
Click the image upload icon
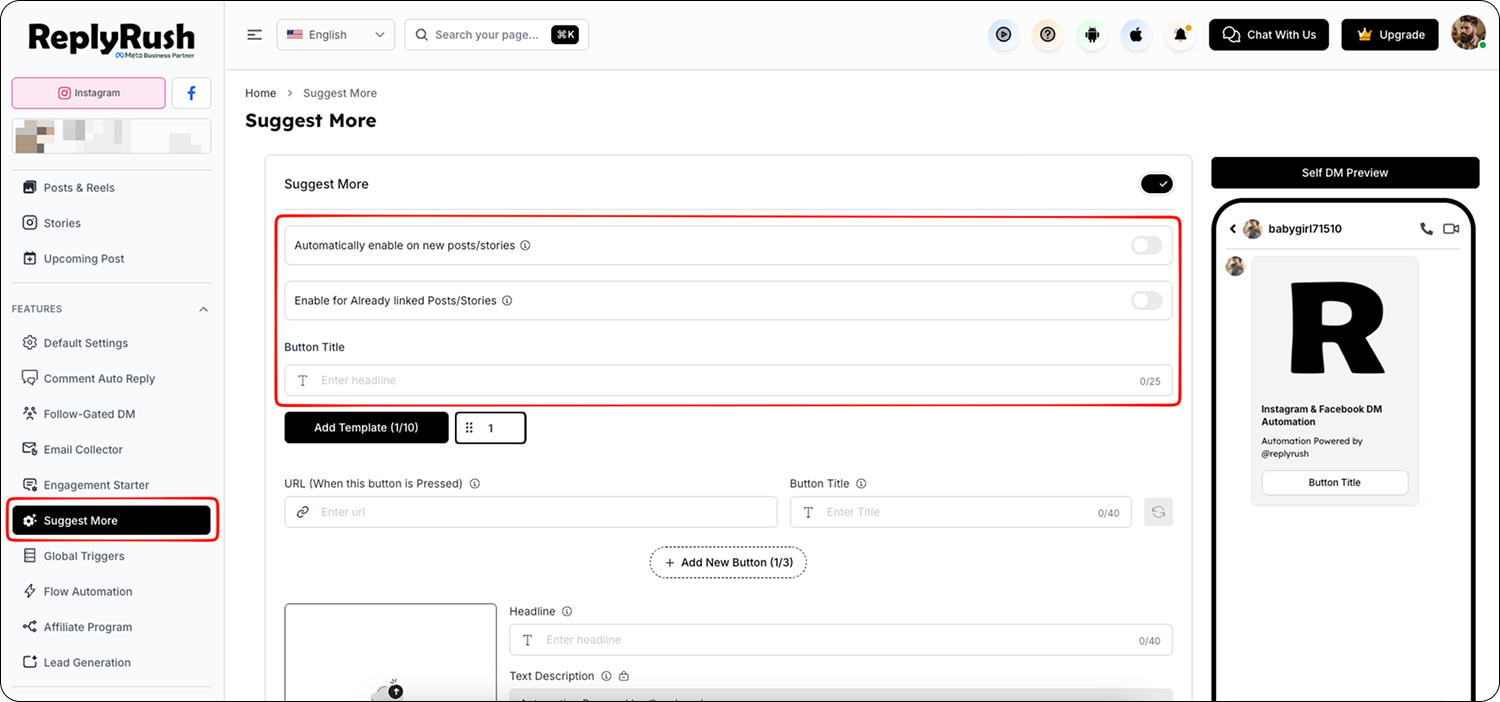tap(390, 690)
